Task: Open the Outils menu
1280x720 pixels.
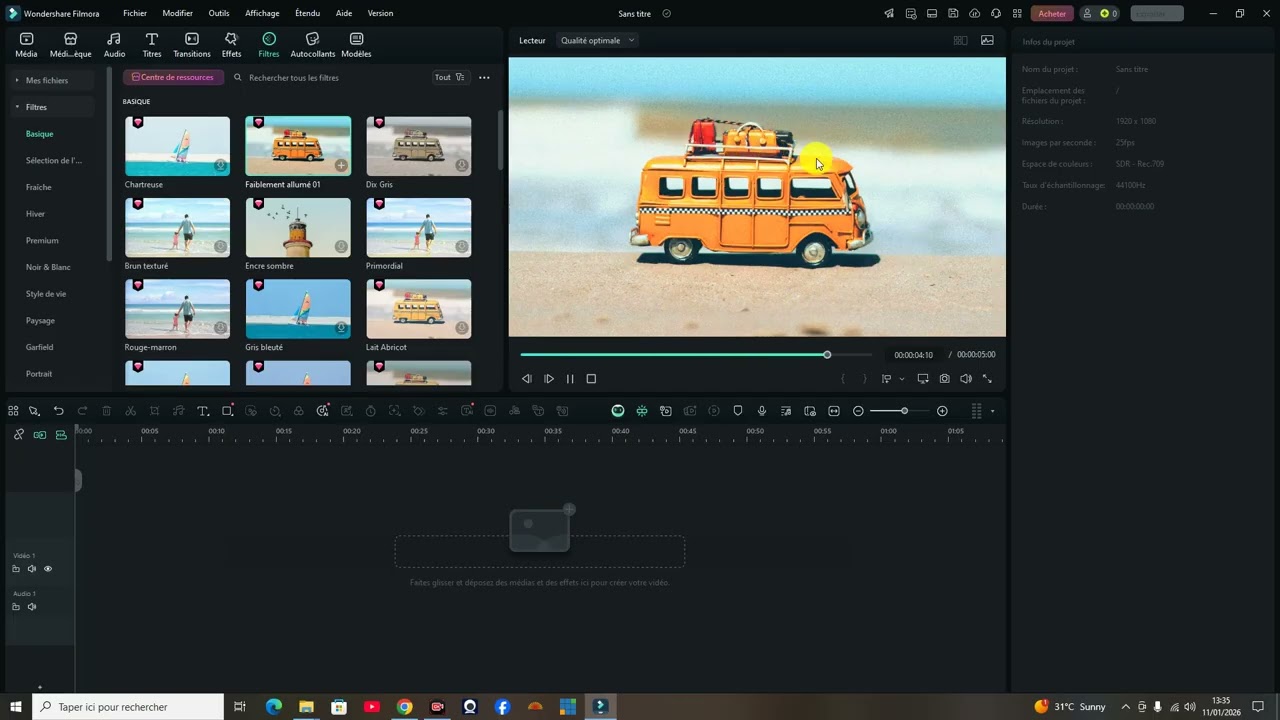Action: (219, 14)
